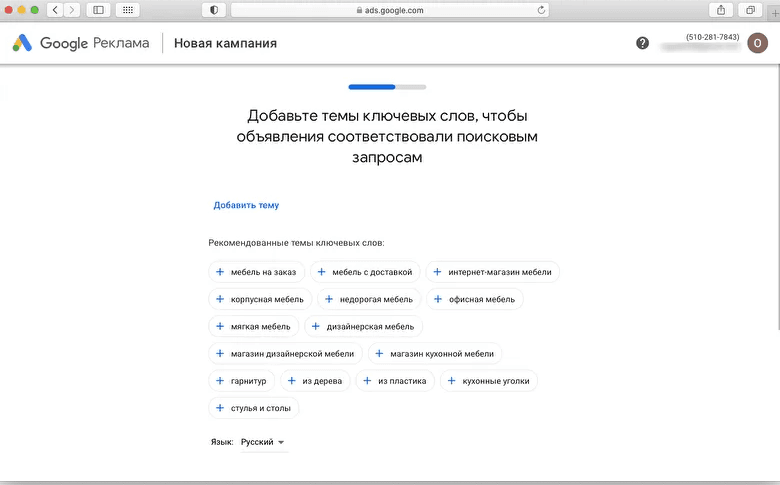Screen dimensions: 780x485
Task: Select the недорогая мебель chip label
Action: point(376,299)
